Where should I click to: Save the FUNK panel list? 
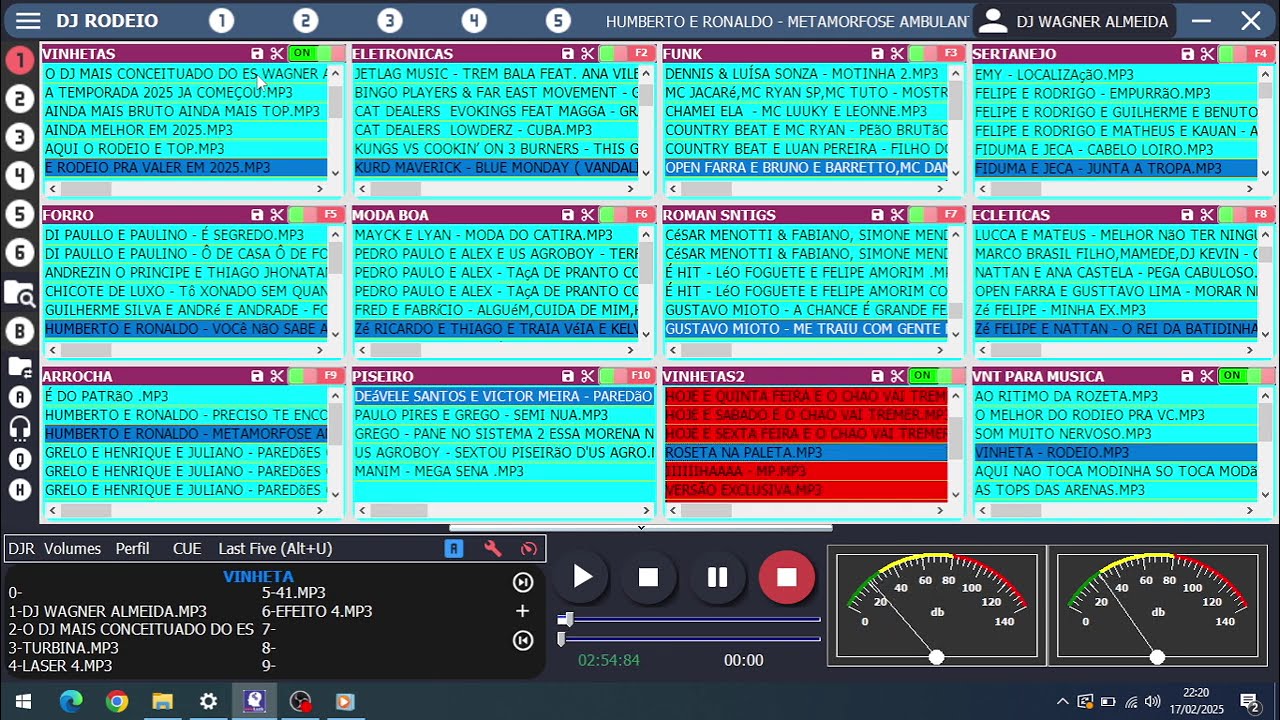point(877,54)
